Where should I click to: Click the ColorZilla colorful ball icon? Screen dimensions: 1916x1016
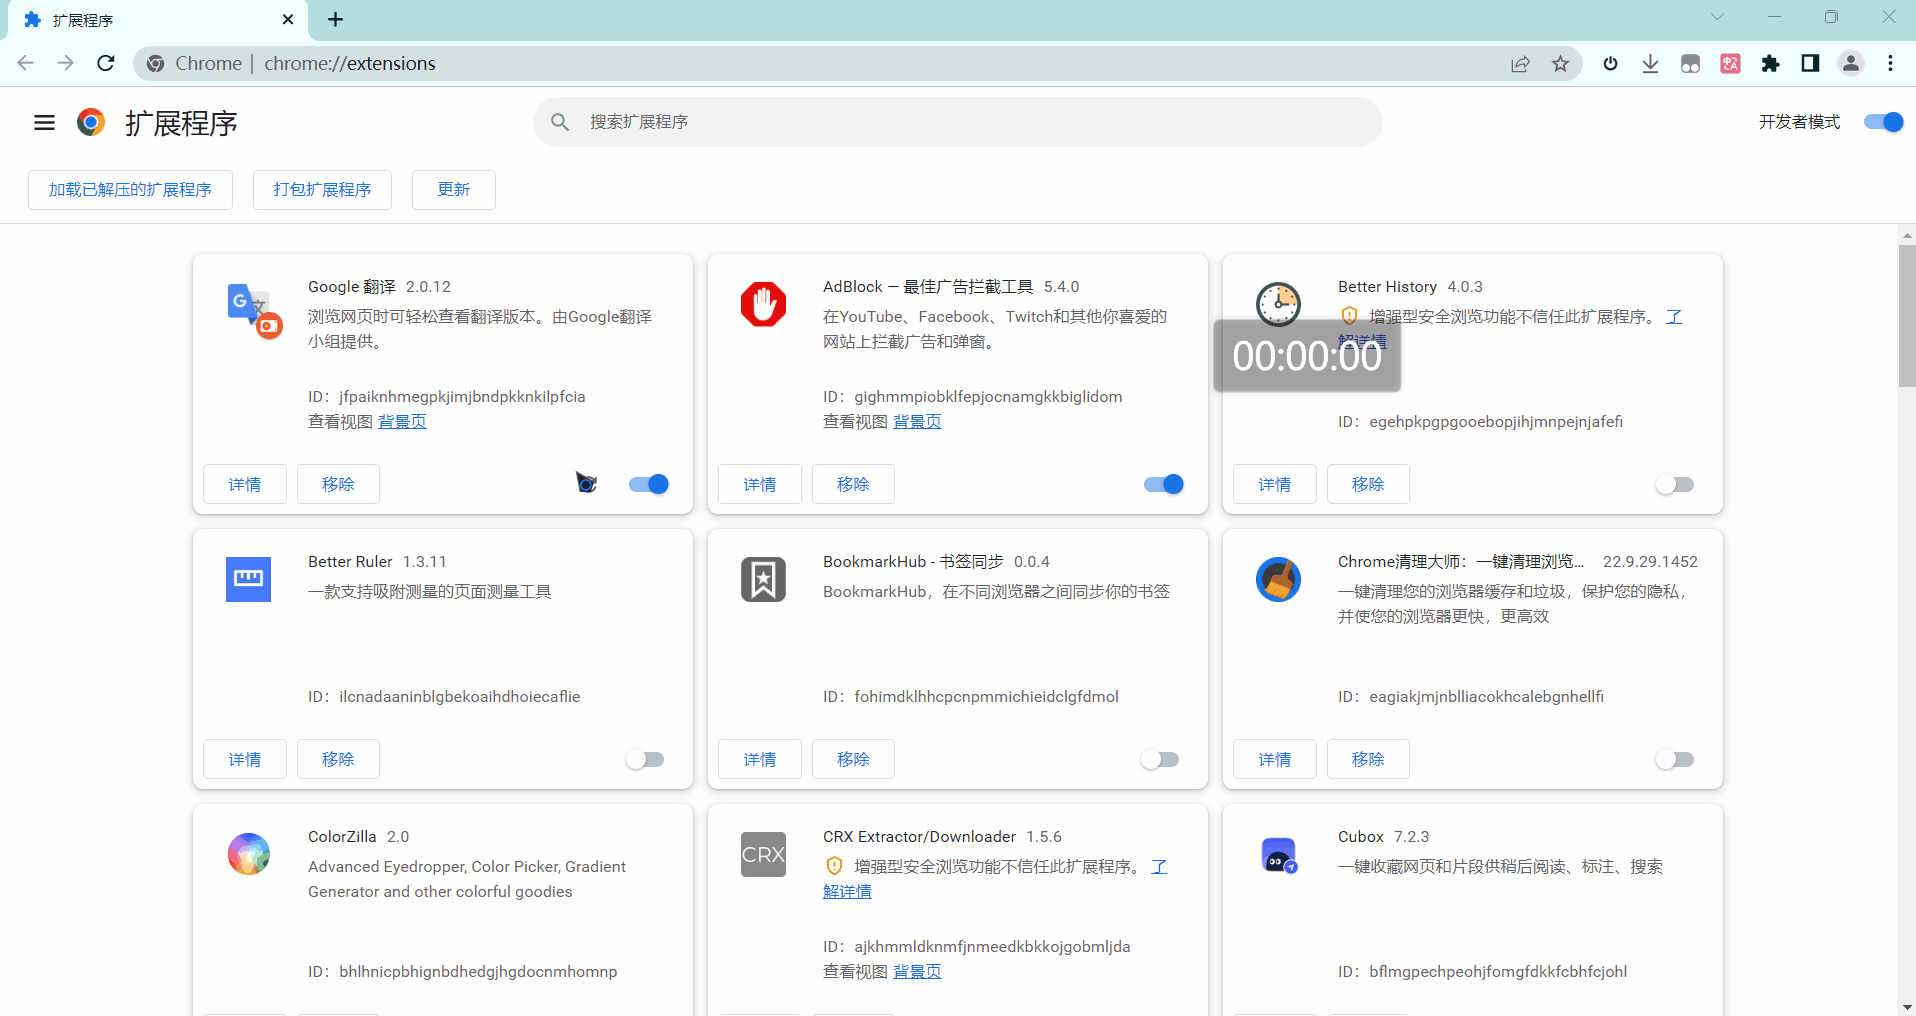pos(248,854)
